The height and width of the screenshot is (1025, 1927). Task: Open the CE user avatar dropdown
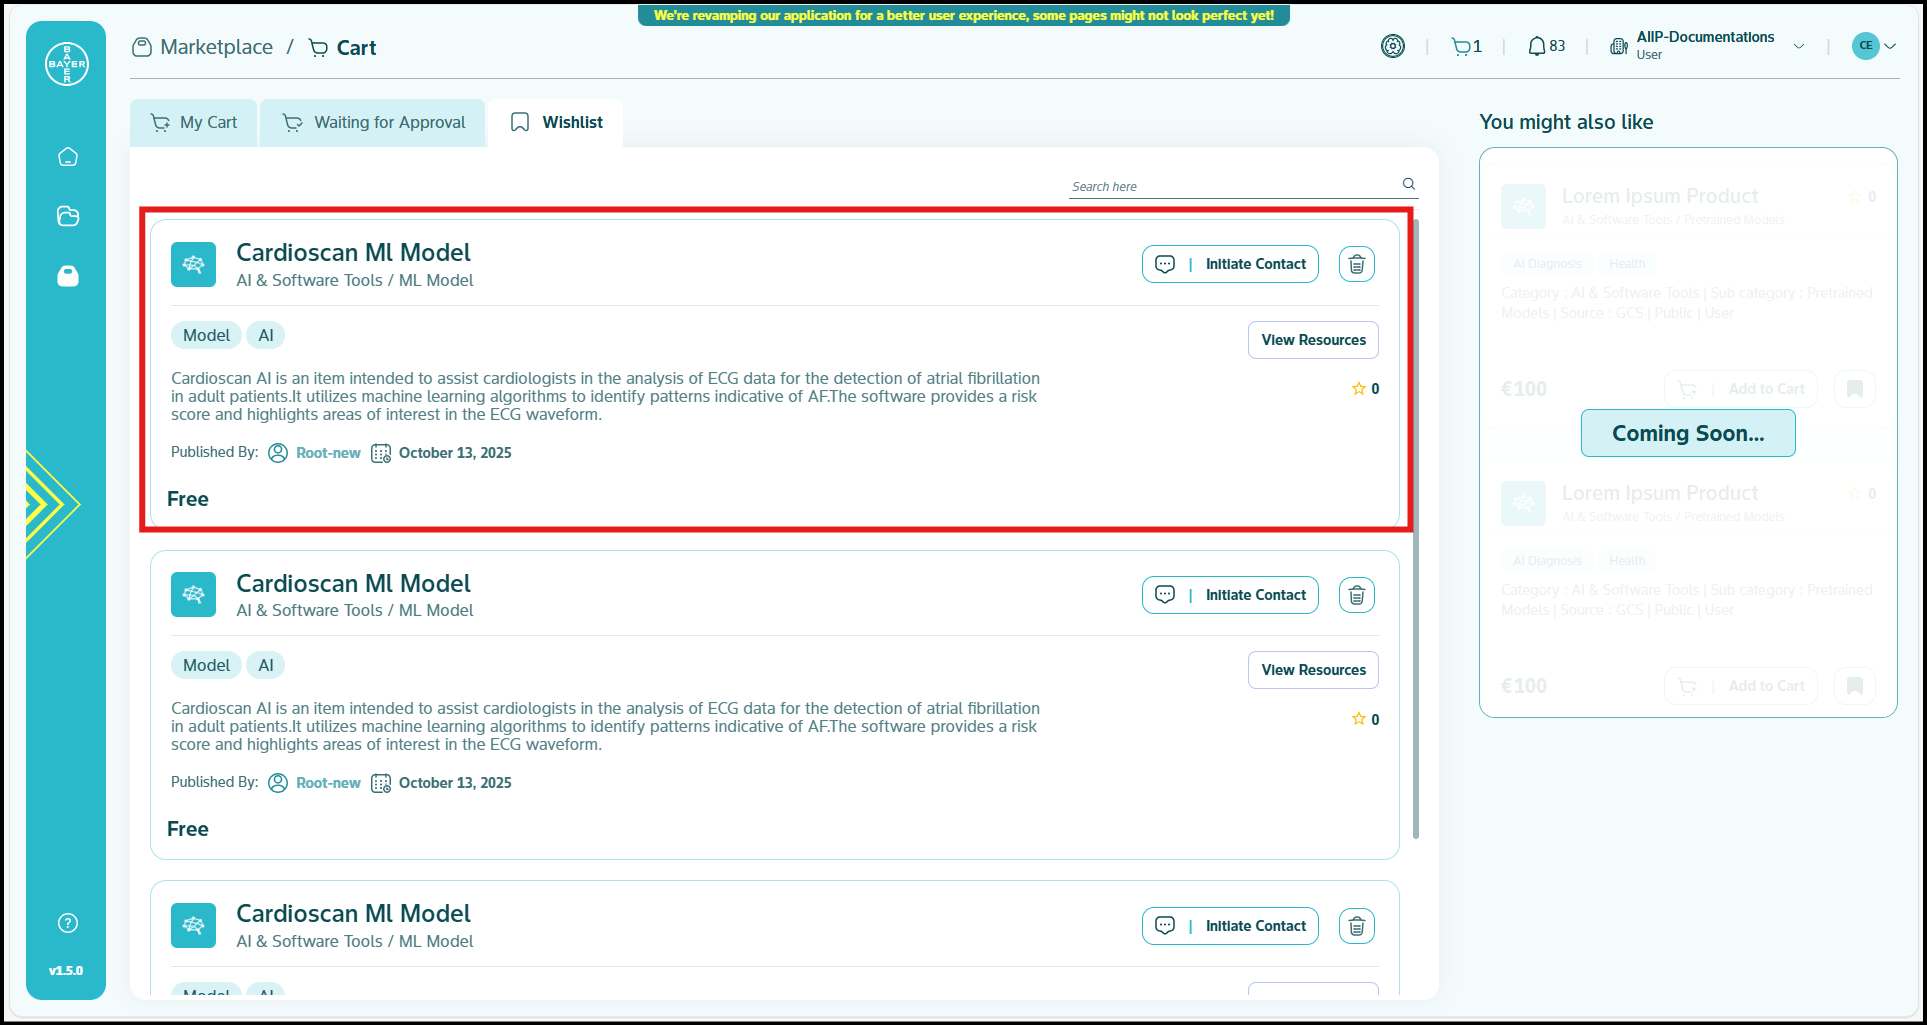pyautogui.click(x=1873, y=46)
